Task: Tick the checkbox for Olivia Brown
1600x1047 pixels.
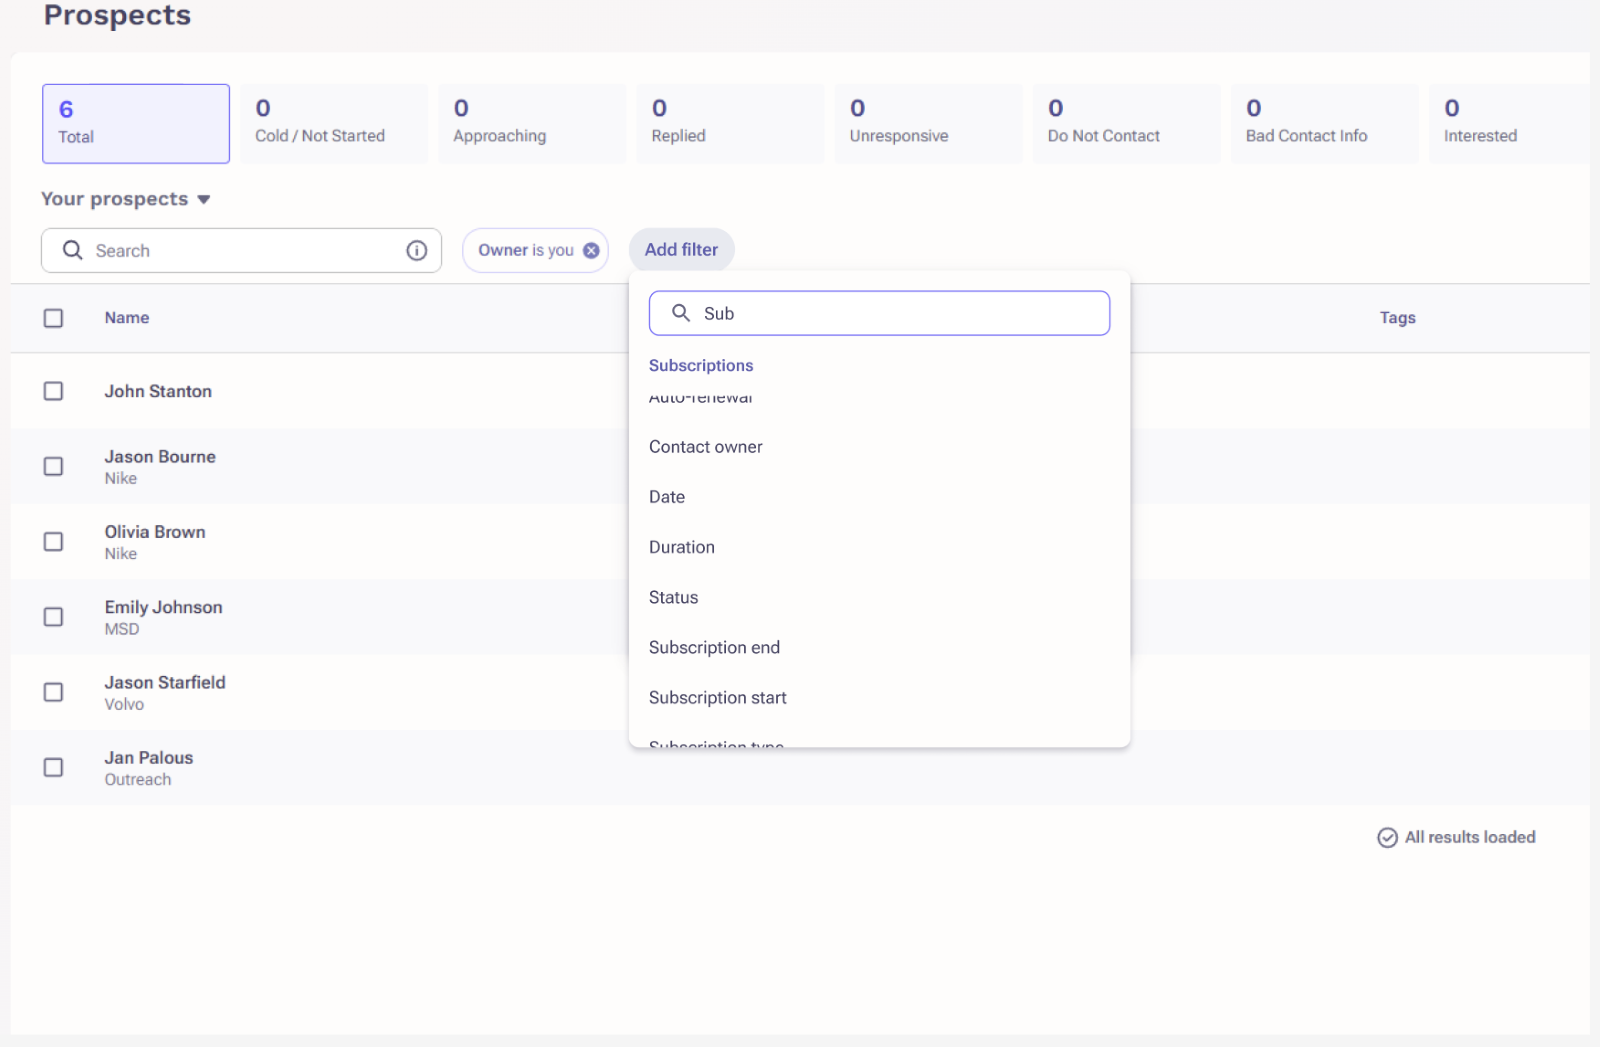Action: [54, 542]
